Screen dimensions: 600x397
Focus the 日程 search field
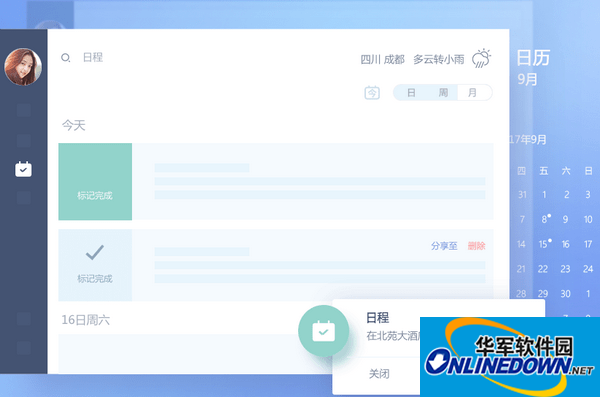[x=93, y=57]
